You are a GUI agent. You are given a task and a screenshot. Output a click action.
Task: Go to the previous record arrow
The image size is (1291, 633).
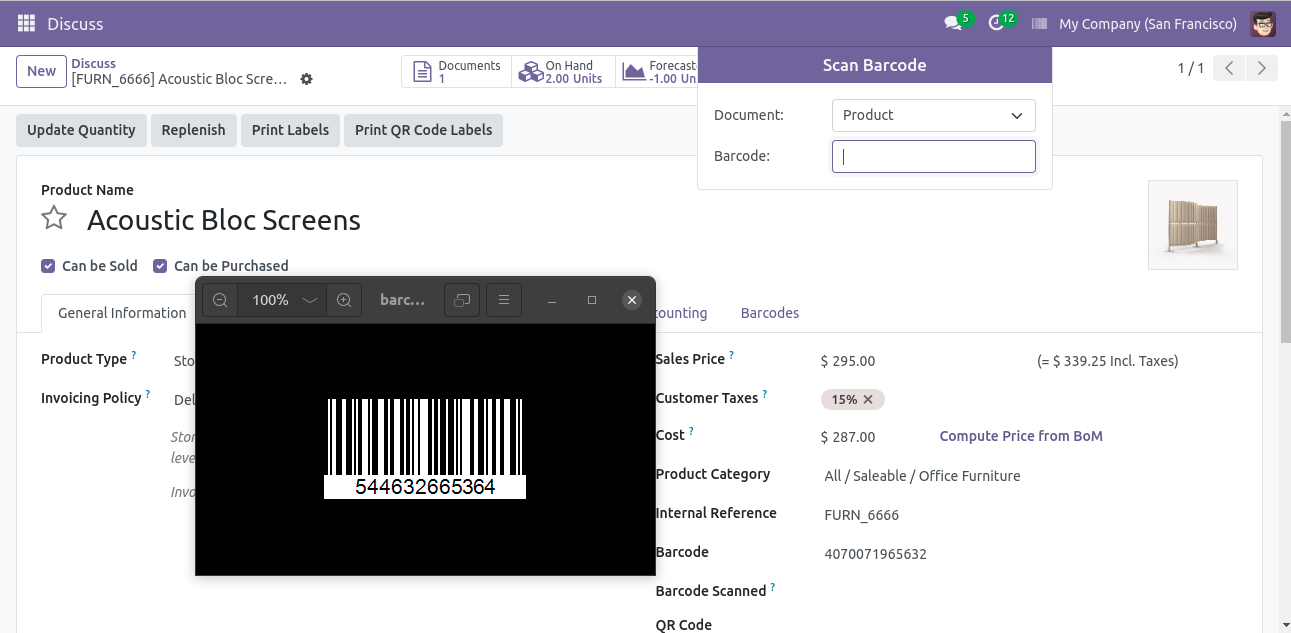coord(1229,68)
